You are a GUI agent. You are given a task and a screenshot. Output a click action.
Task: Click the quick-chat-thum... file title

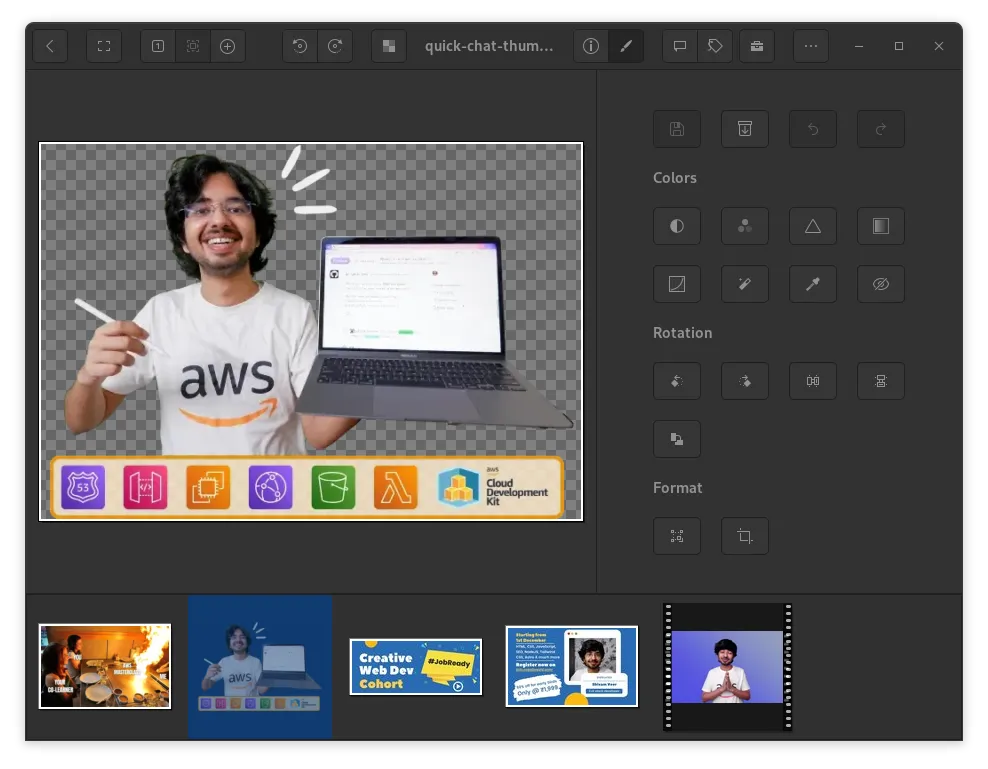click(x=489, y=46)
